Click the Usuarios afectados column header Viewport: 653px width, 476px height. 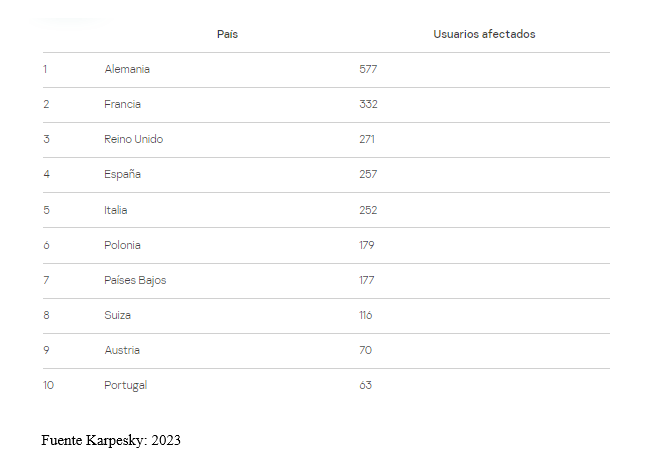pyautogui.click(x=484, y=34)
